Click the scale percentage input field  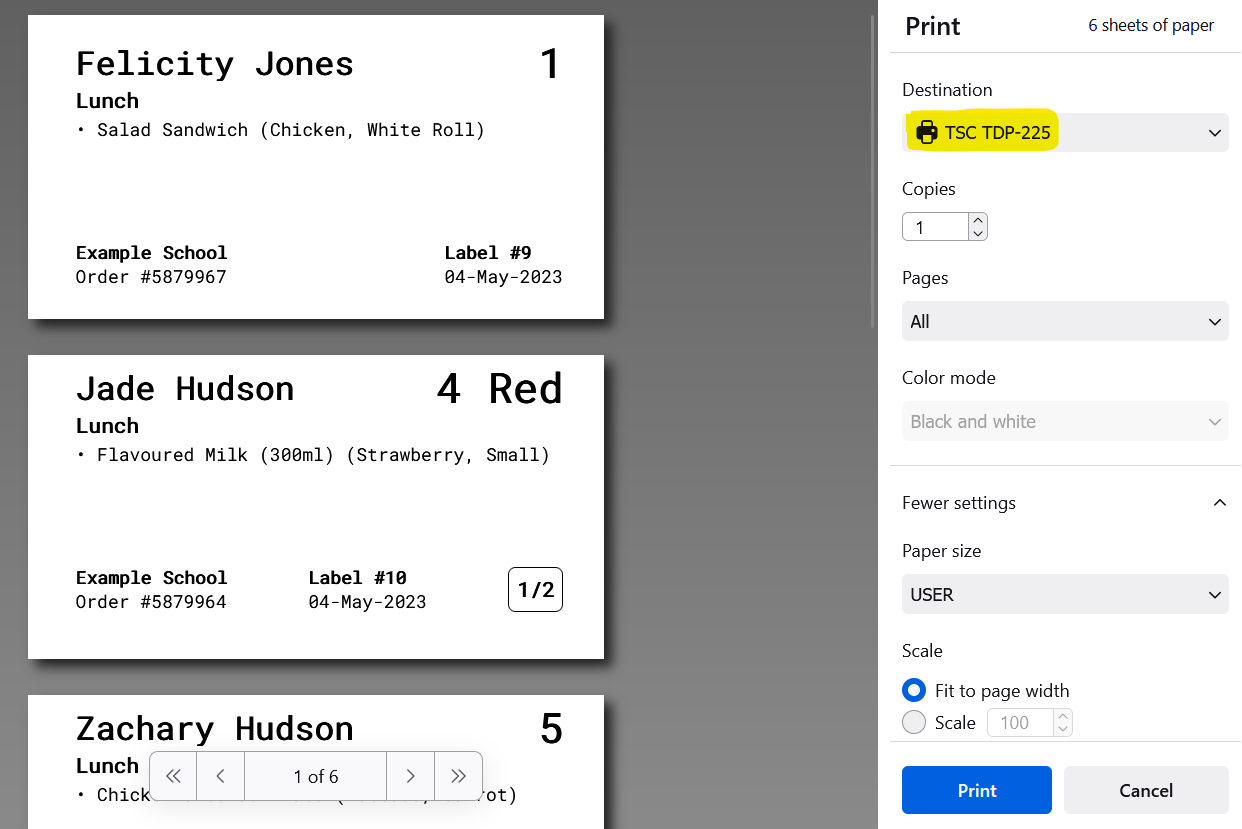click(x=1020, y=722)
